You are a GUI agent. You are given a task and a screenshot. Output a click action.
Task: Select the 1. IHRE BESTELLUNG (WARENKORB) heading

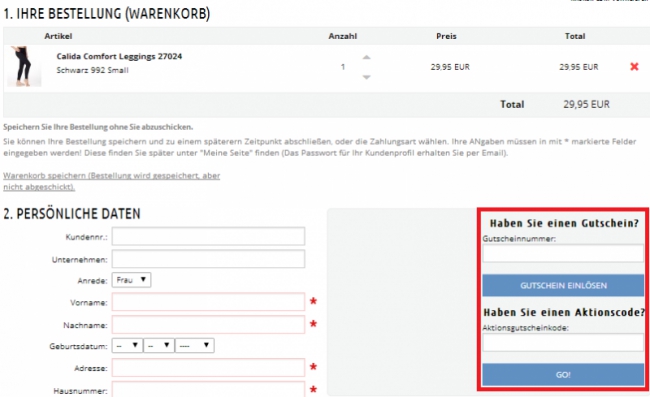tap(107, 14)
